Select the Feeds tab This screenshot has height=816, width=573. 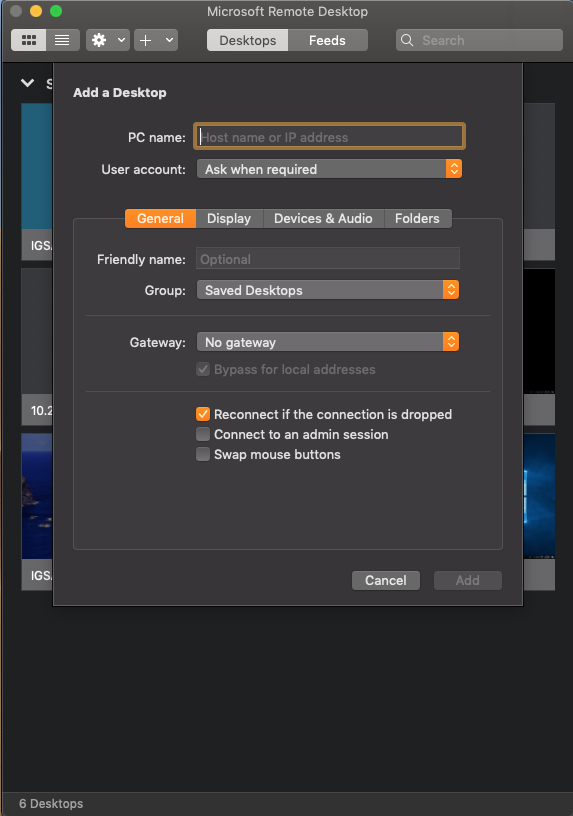[327, 40]
